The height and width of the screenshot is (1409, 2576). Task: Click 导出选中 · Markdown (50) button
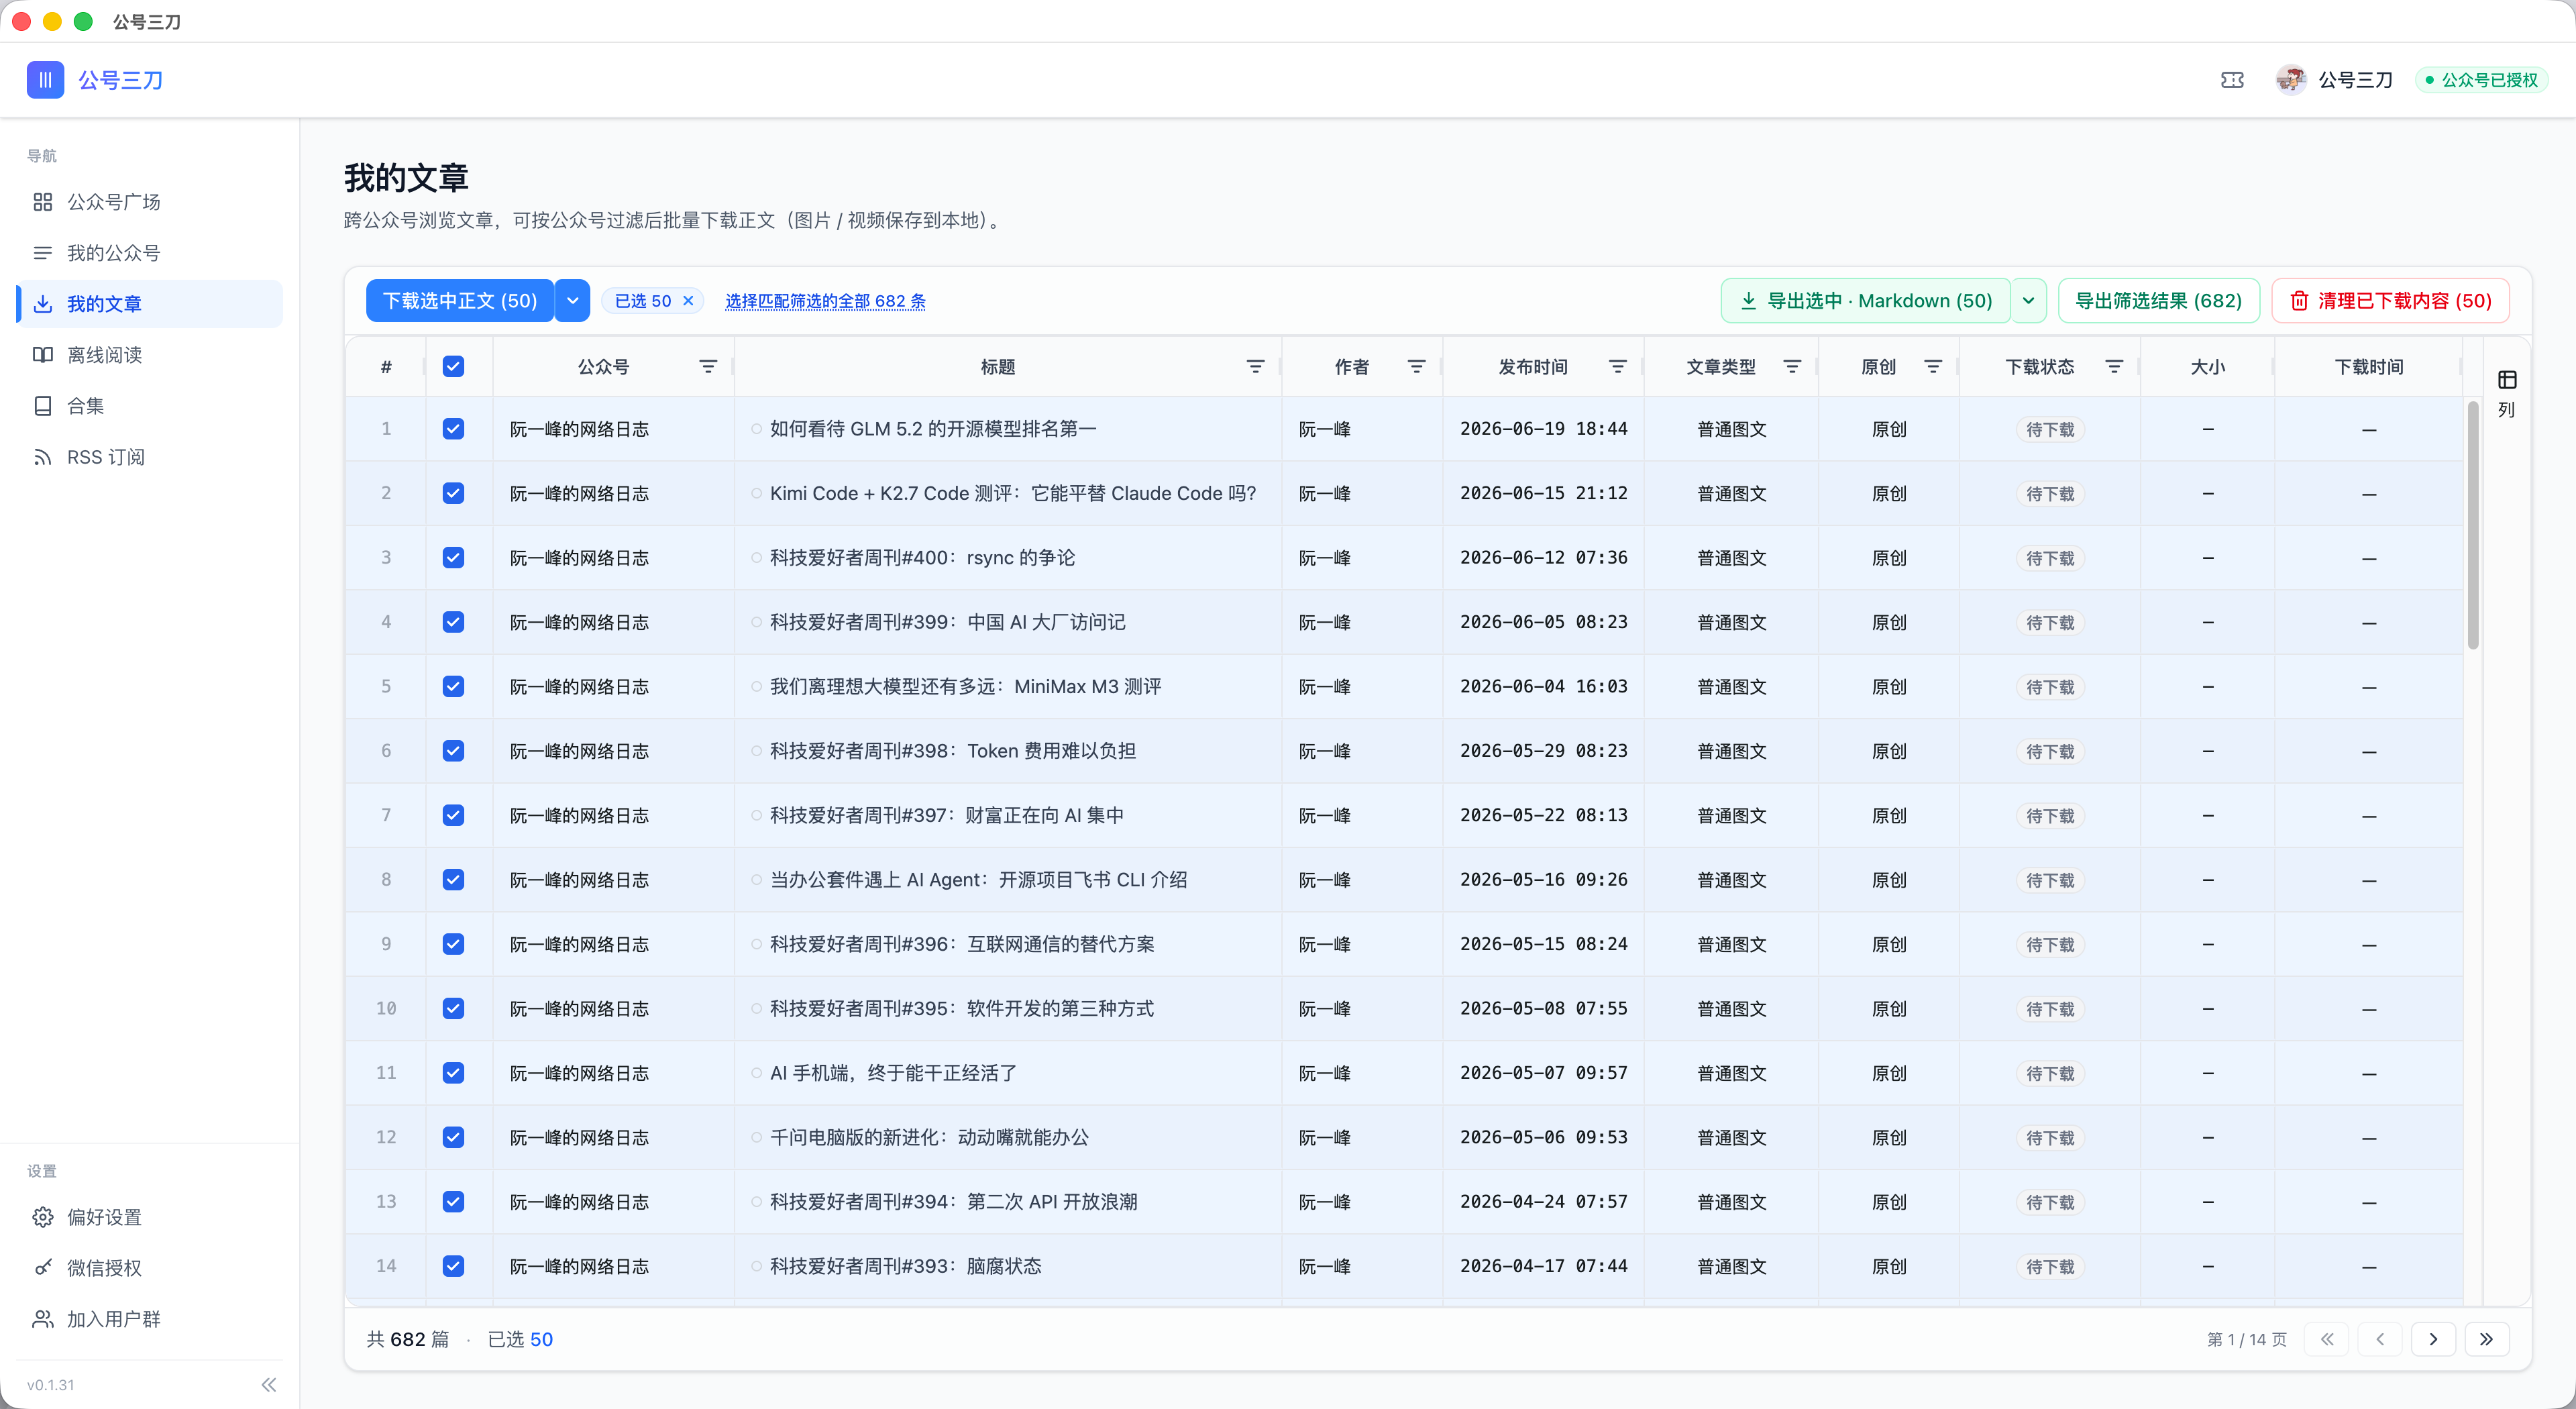1866,301
